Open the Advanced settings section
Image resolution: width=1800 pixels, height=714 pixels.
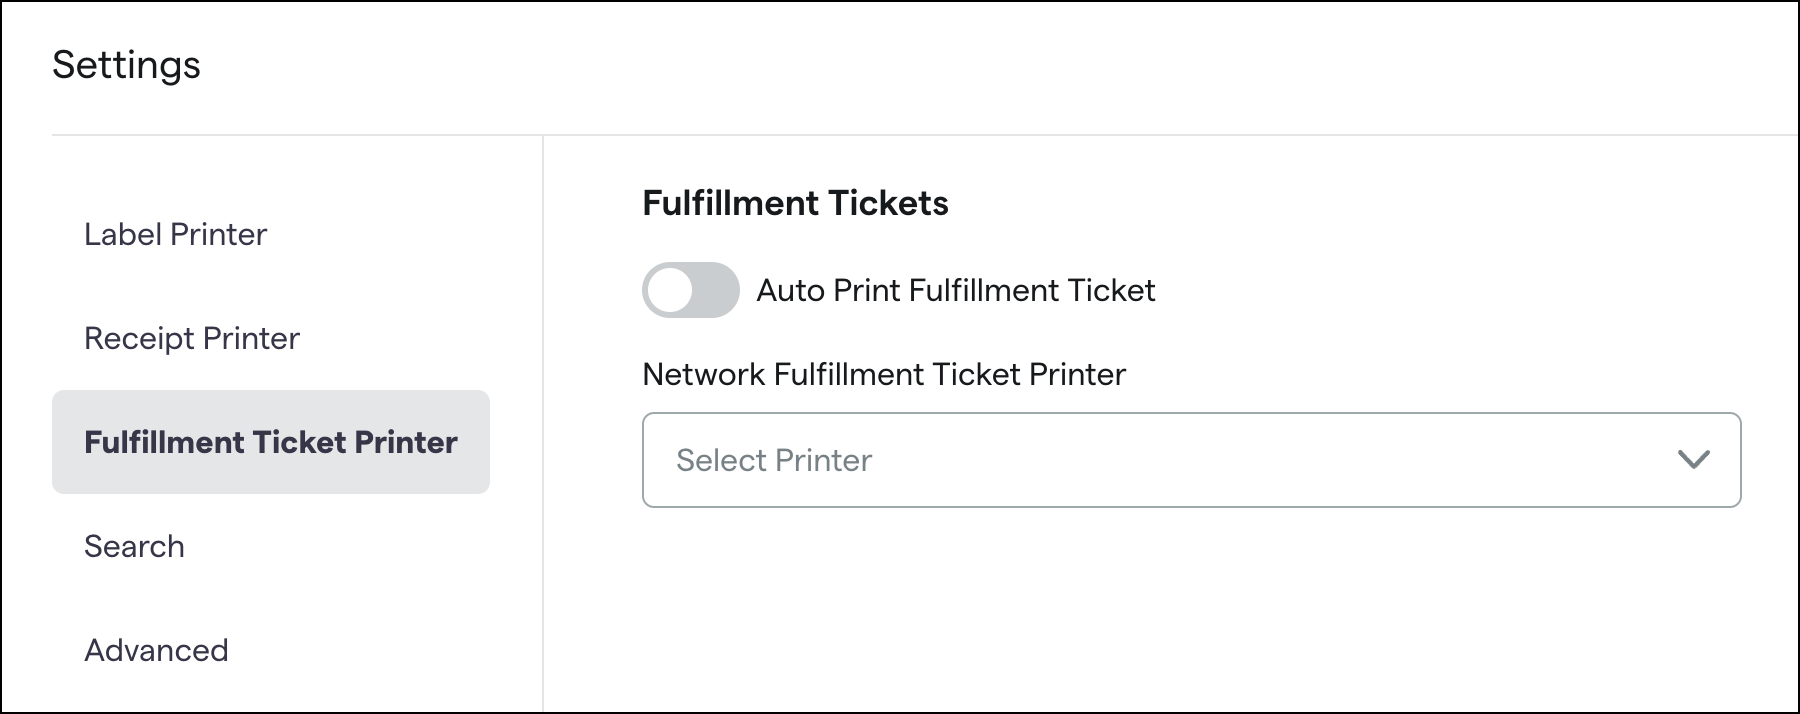[157, 650]
